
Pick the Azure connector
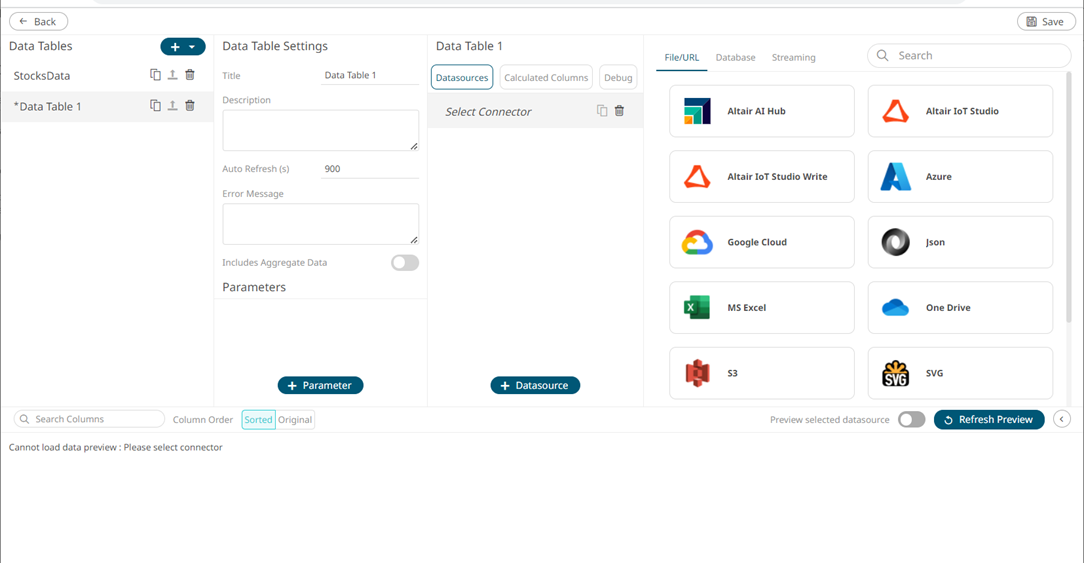coord(959,177)
